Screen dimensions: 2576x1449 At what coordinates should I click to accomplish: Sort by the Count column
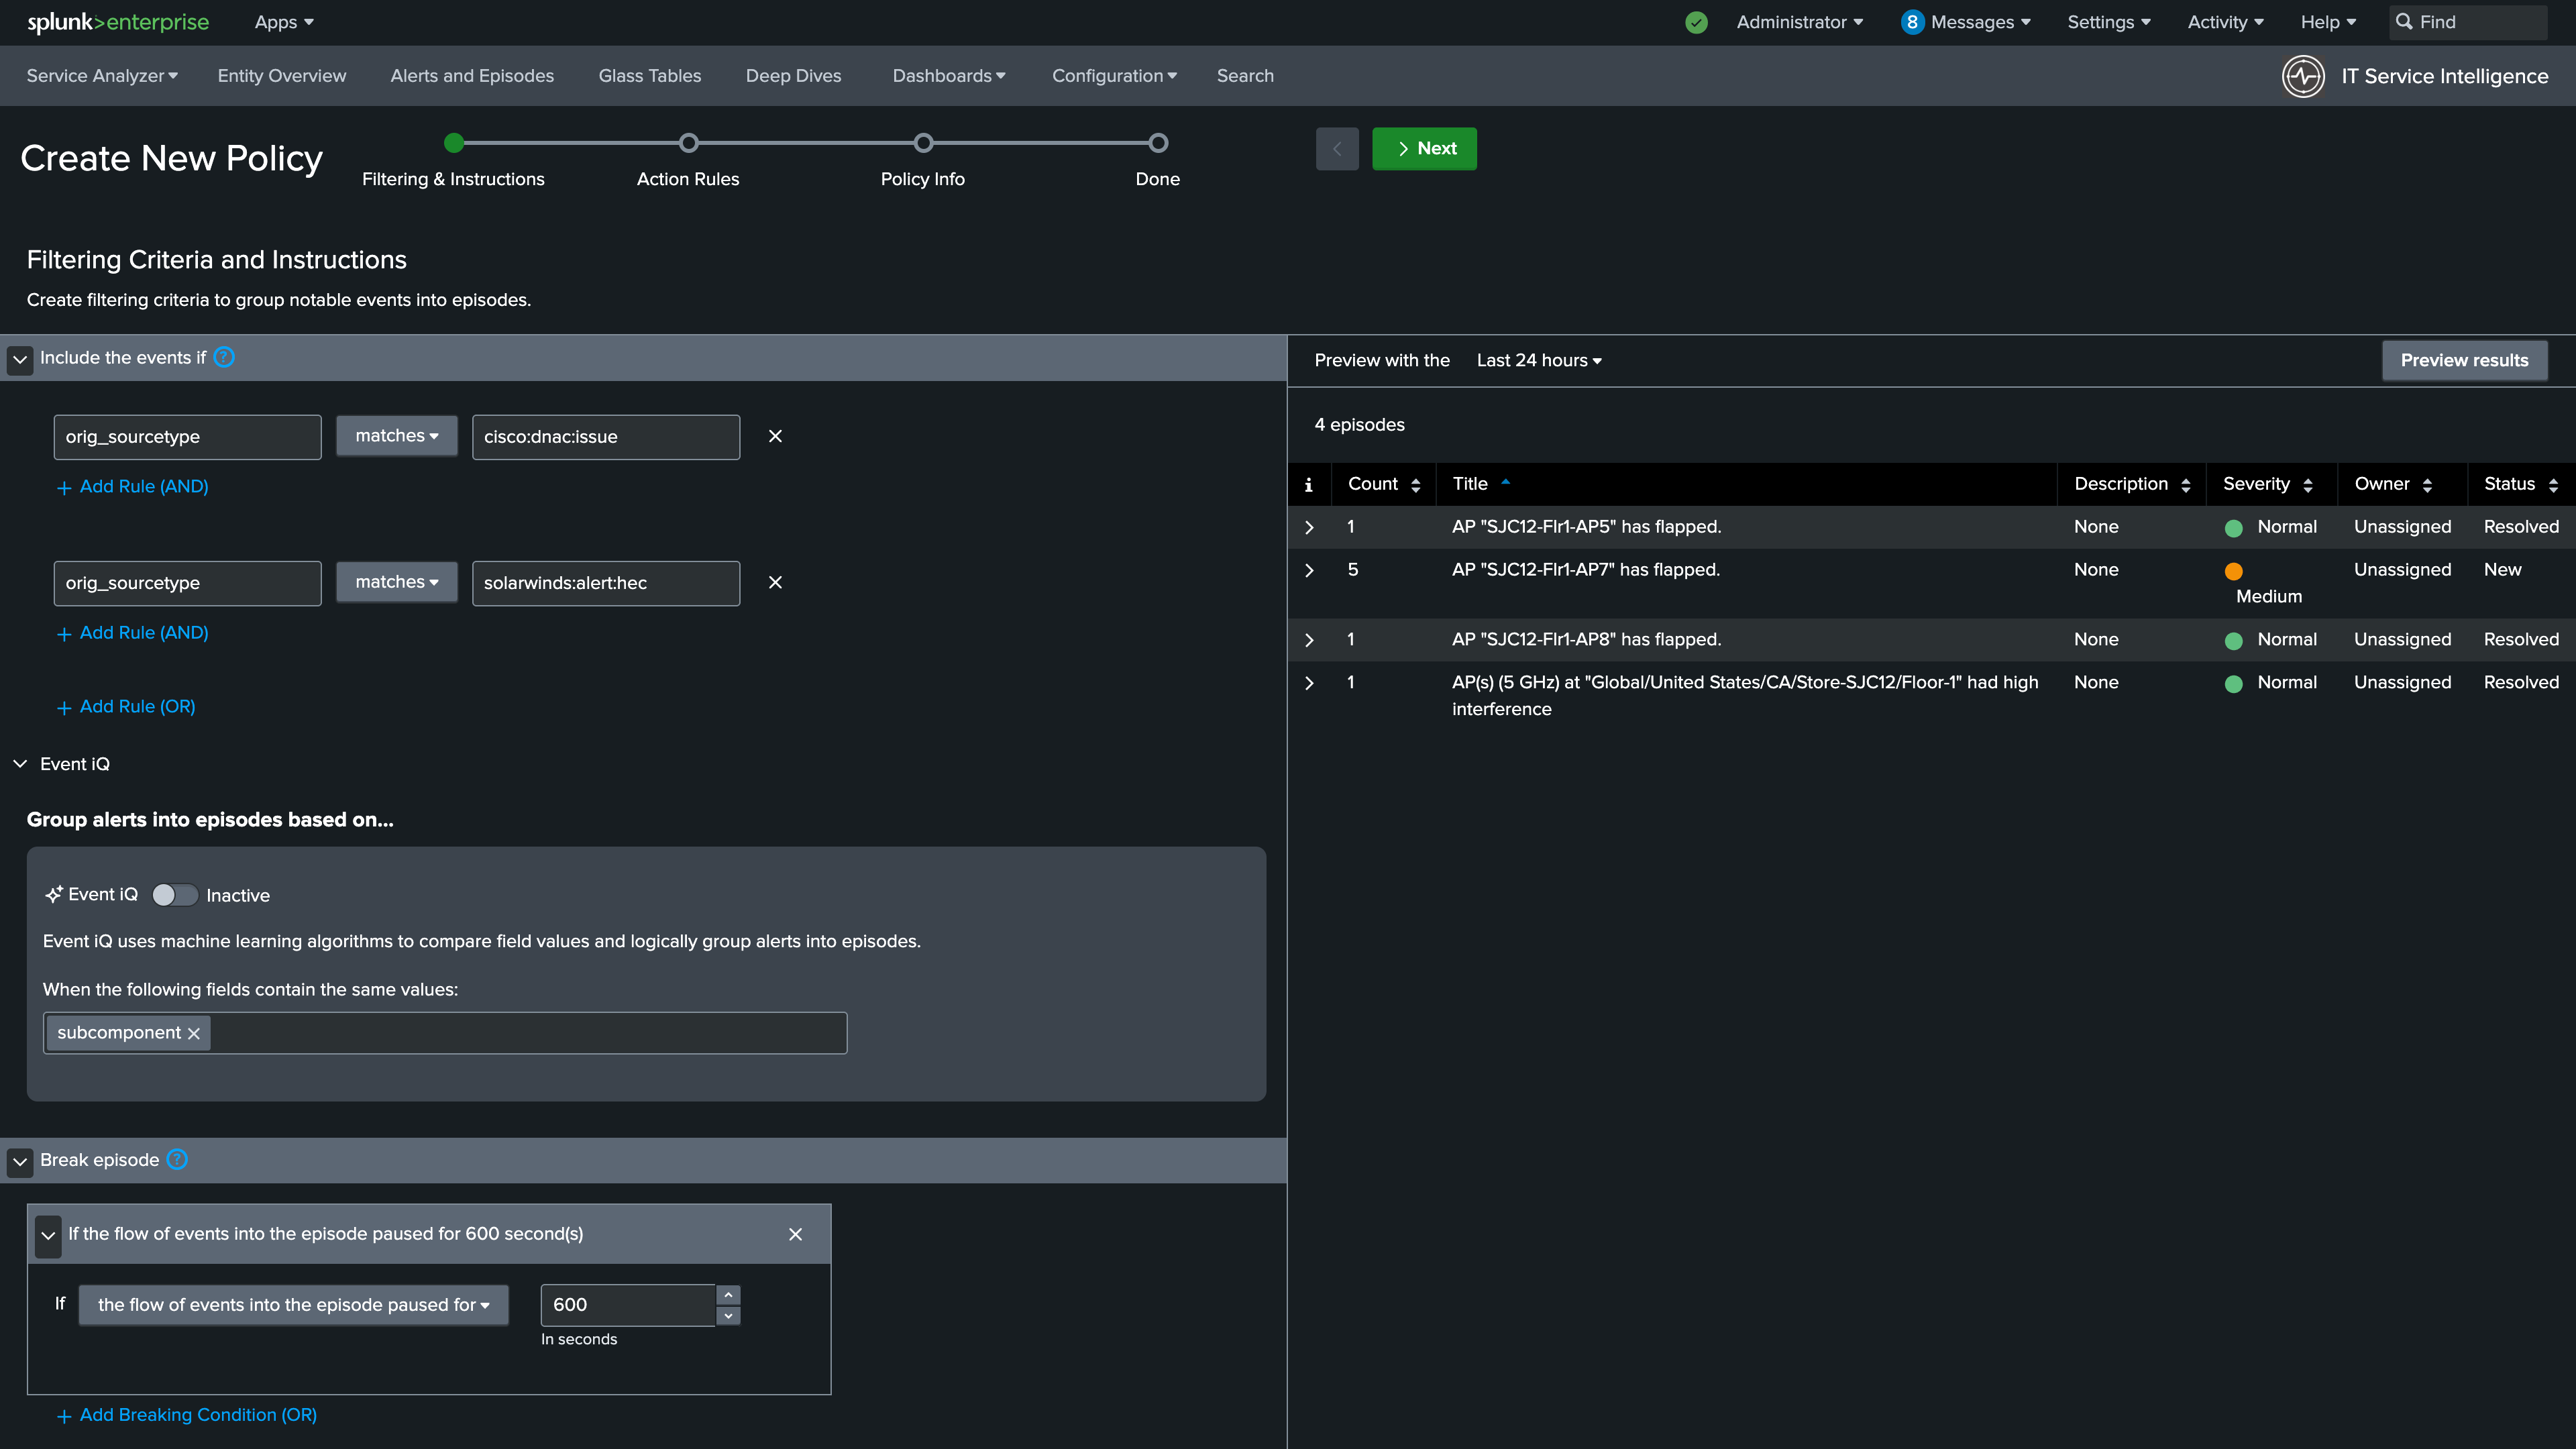tap(1384, 484)
